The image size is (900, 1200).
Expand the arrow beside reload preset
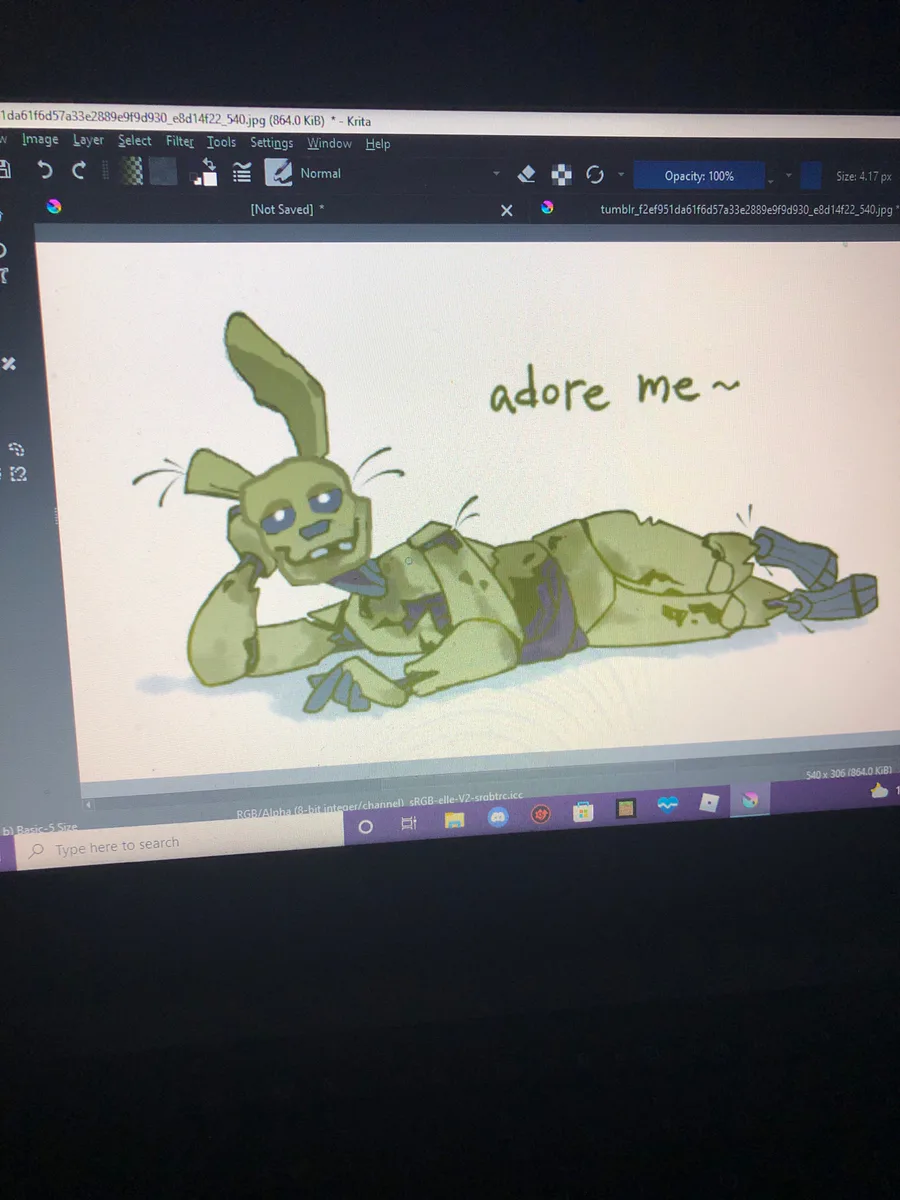pos(620,176)
